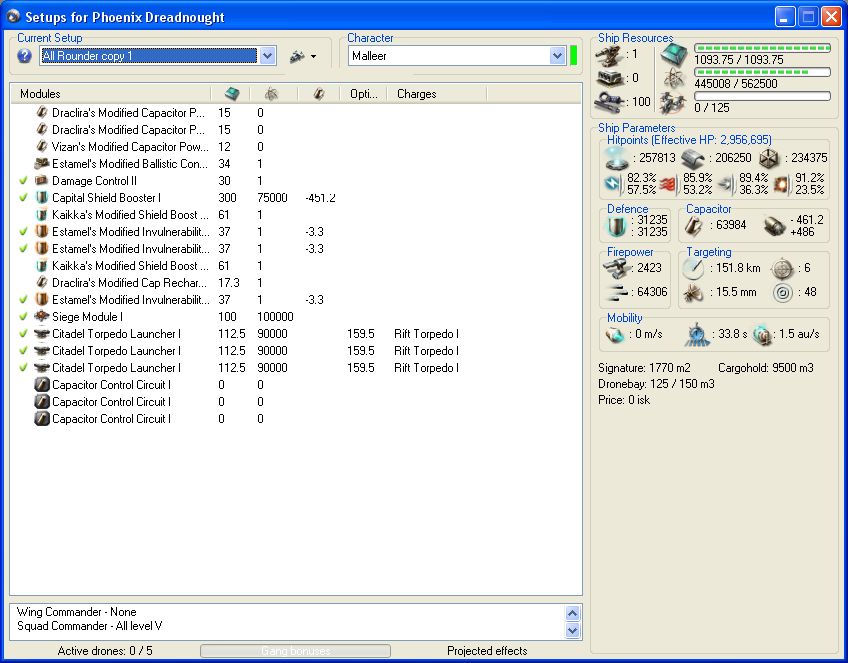848x663 pixels.
Task: Click the Gang bonuses button
Action: point(295,651)
